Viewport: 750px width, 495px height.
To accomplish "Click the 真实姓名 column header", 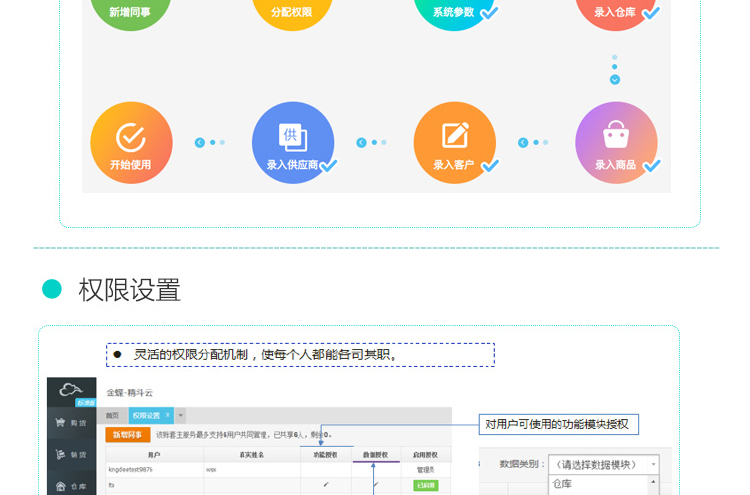I will coord(252,454).
